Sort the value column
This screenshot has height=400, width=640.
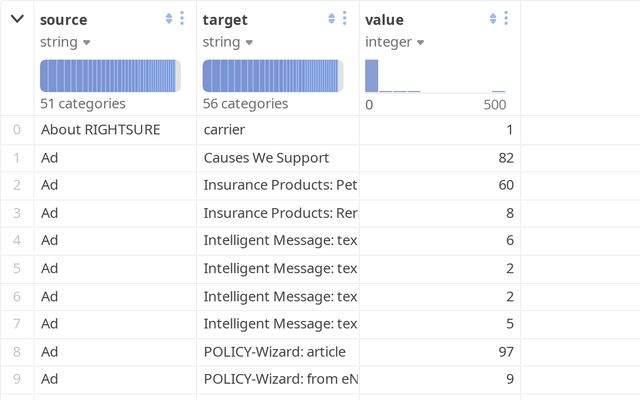[x=493, y=19]
